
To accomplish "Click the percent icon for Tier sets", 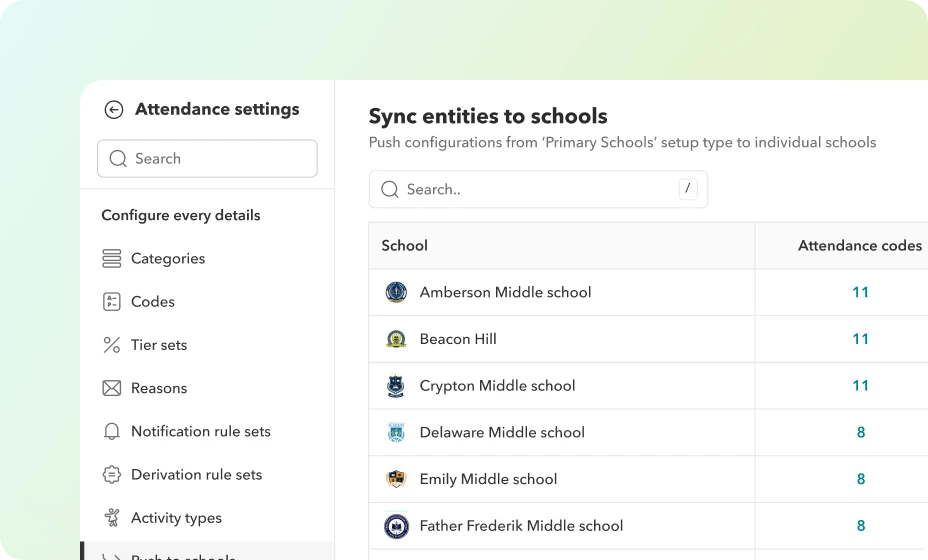I will coord(112,345).
